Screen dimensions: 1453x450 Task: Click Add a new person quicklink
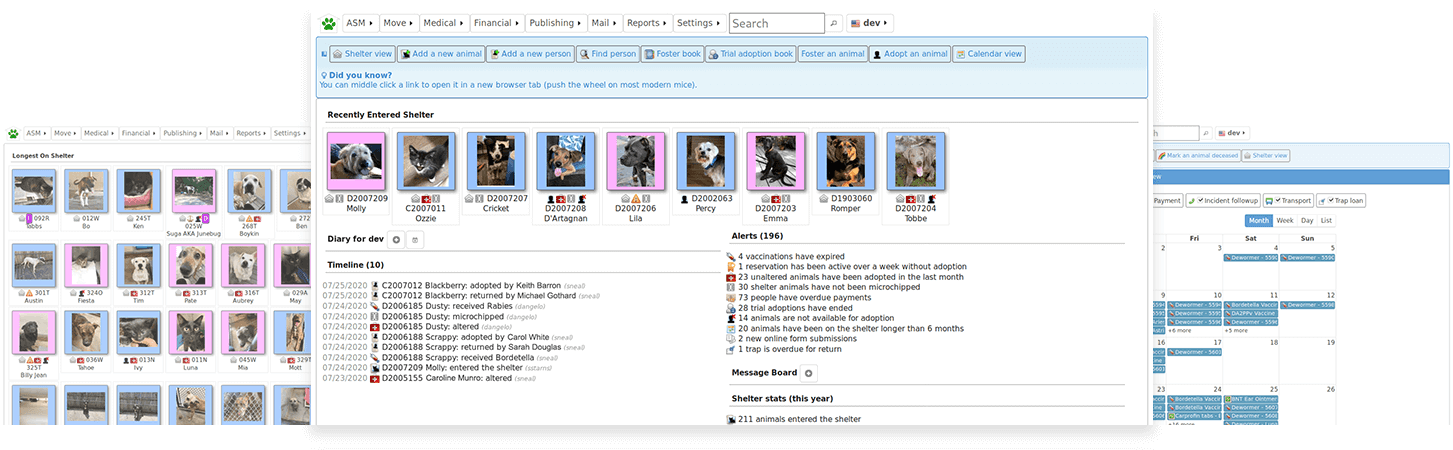[530, 54]
